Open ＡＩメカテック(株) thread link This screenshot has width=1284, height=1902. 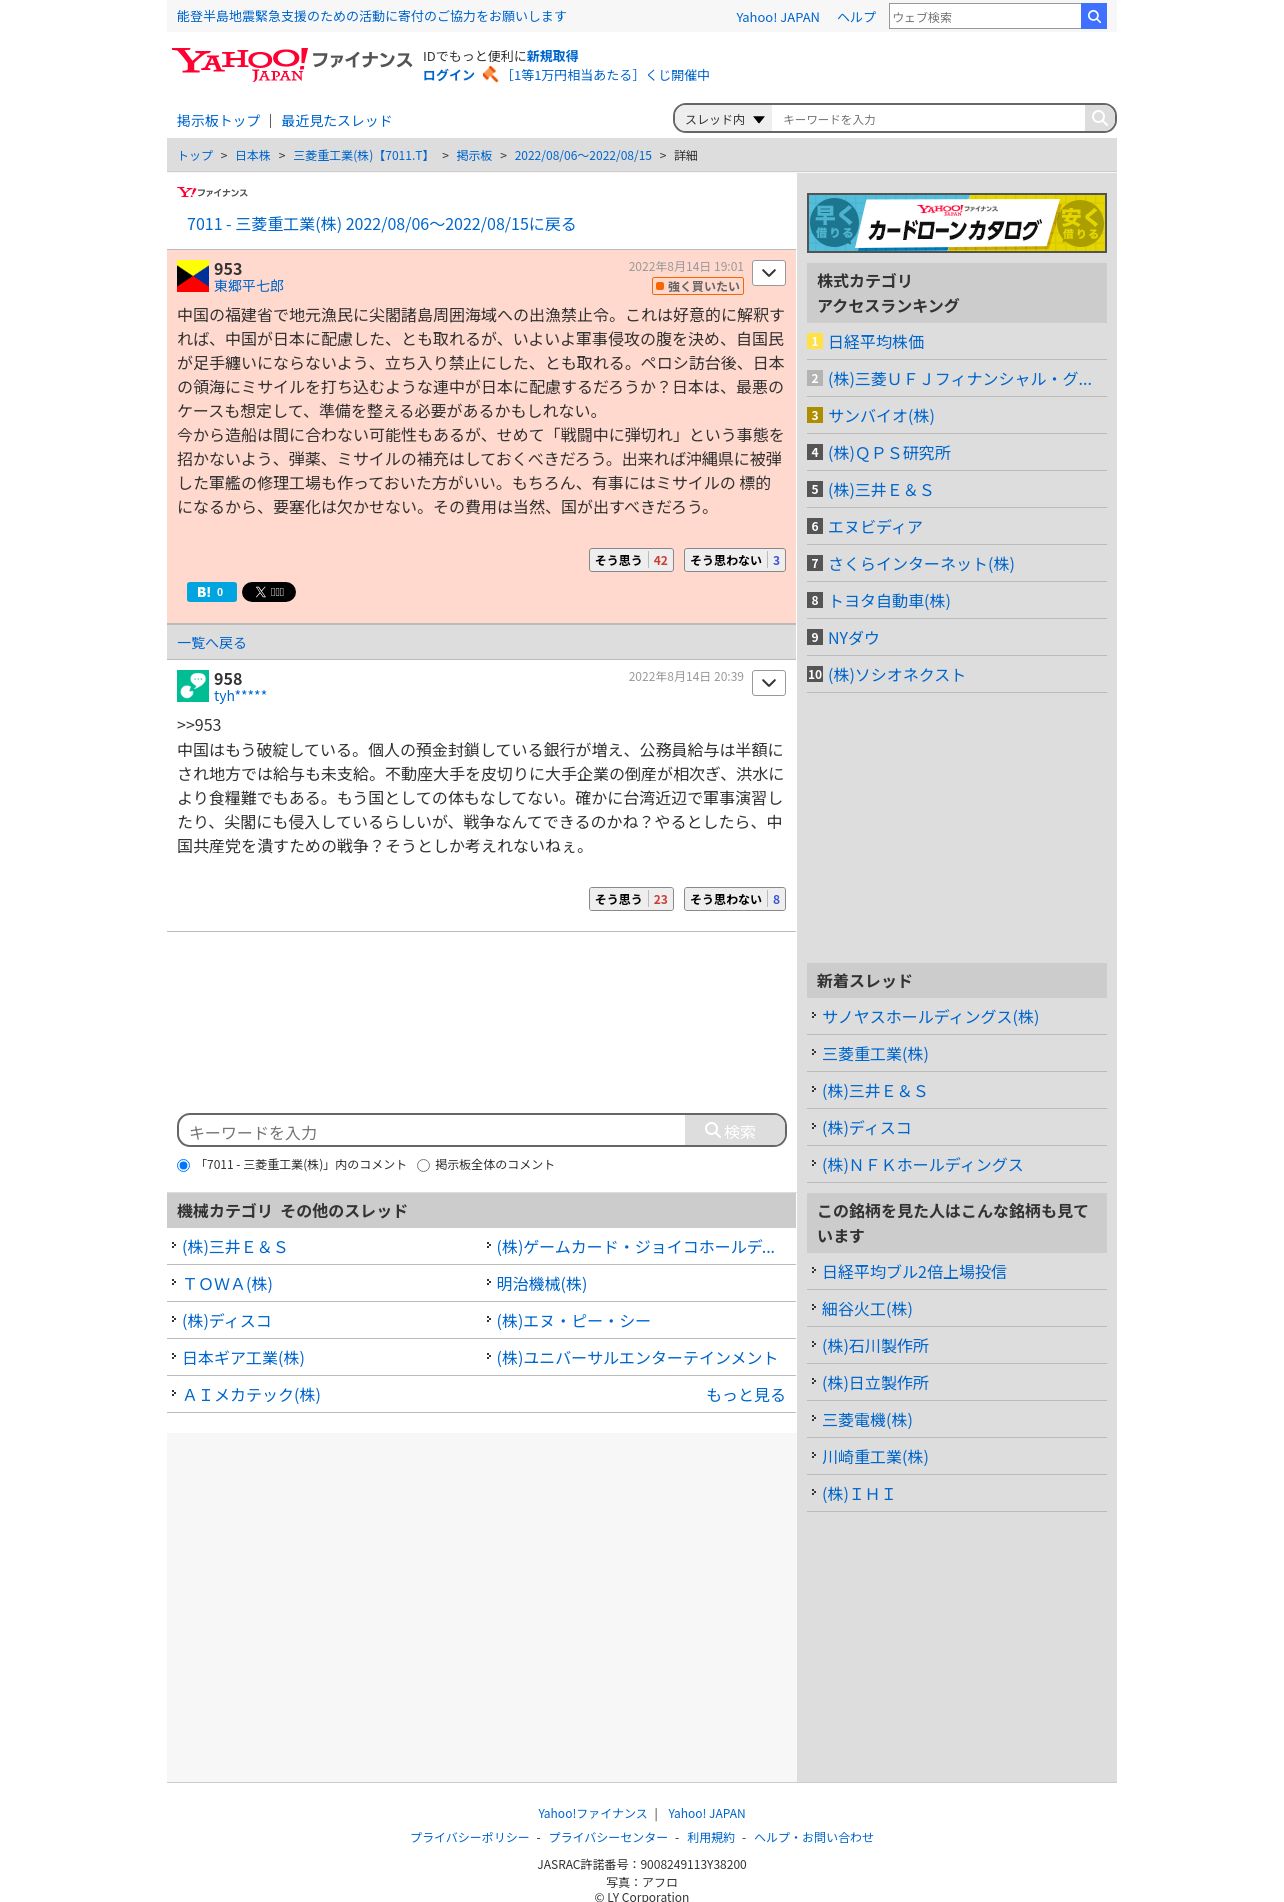[251, 1395]
